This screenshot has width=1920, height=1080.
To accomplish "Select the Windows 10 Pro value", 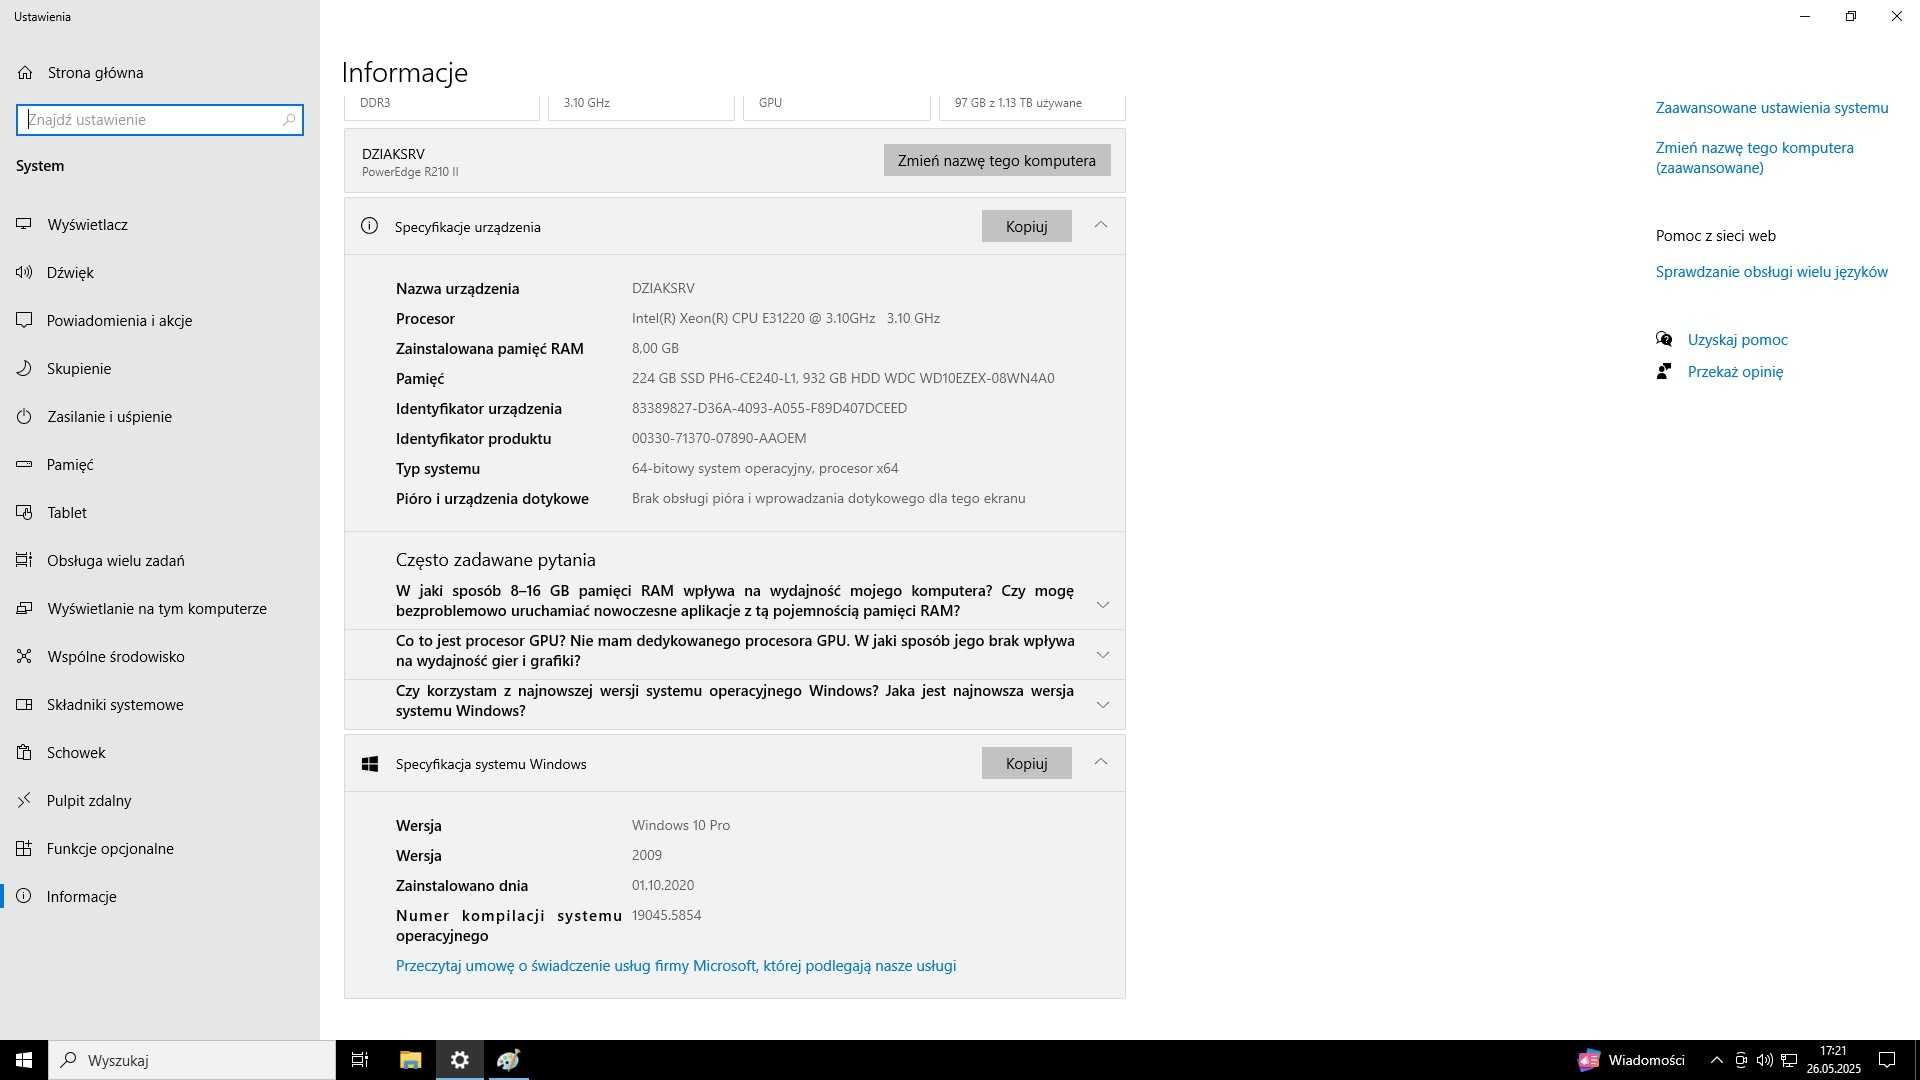I will tap(681, 825).
